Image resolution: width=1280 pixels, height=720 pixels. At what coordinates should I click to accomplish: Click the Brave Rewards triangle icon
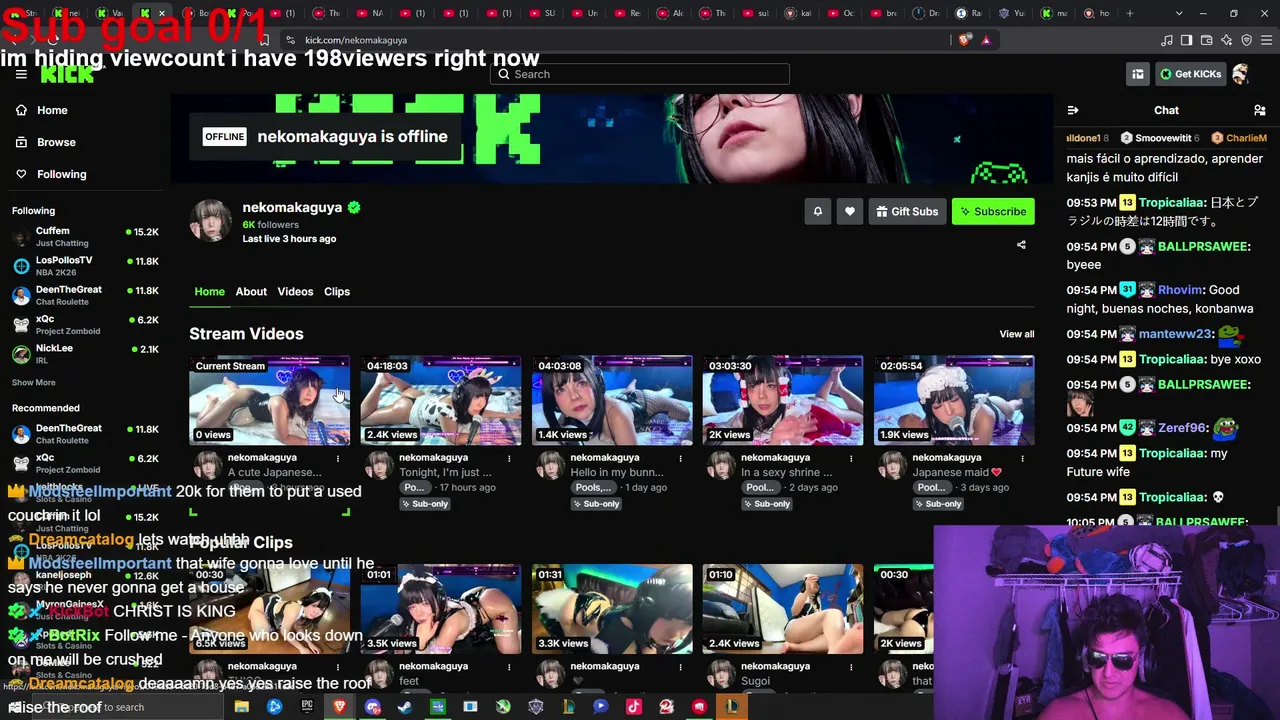[x=986, y=40]
